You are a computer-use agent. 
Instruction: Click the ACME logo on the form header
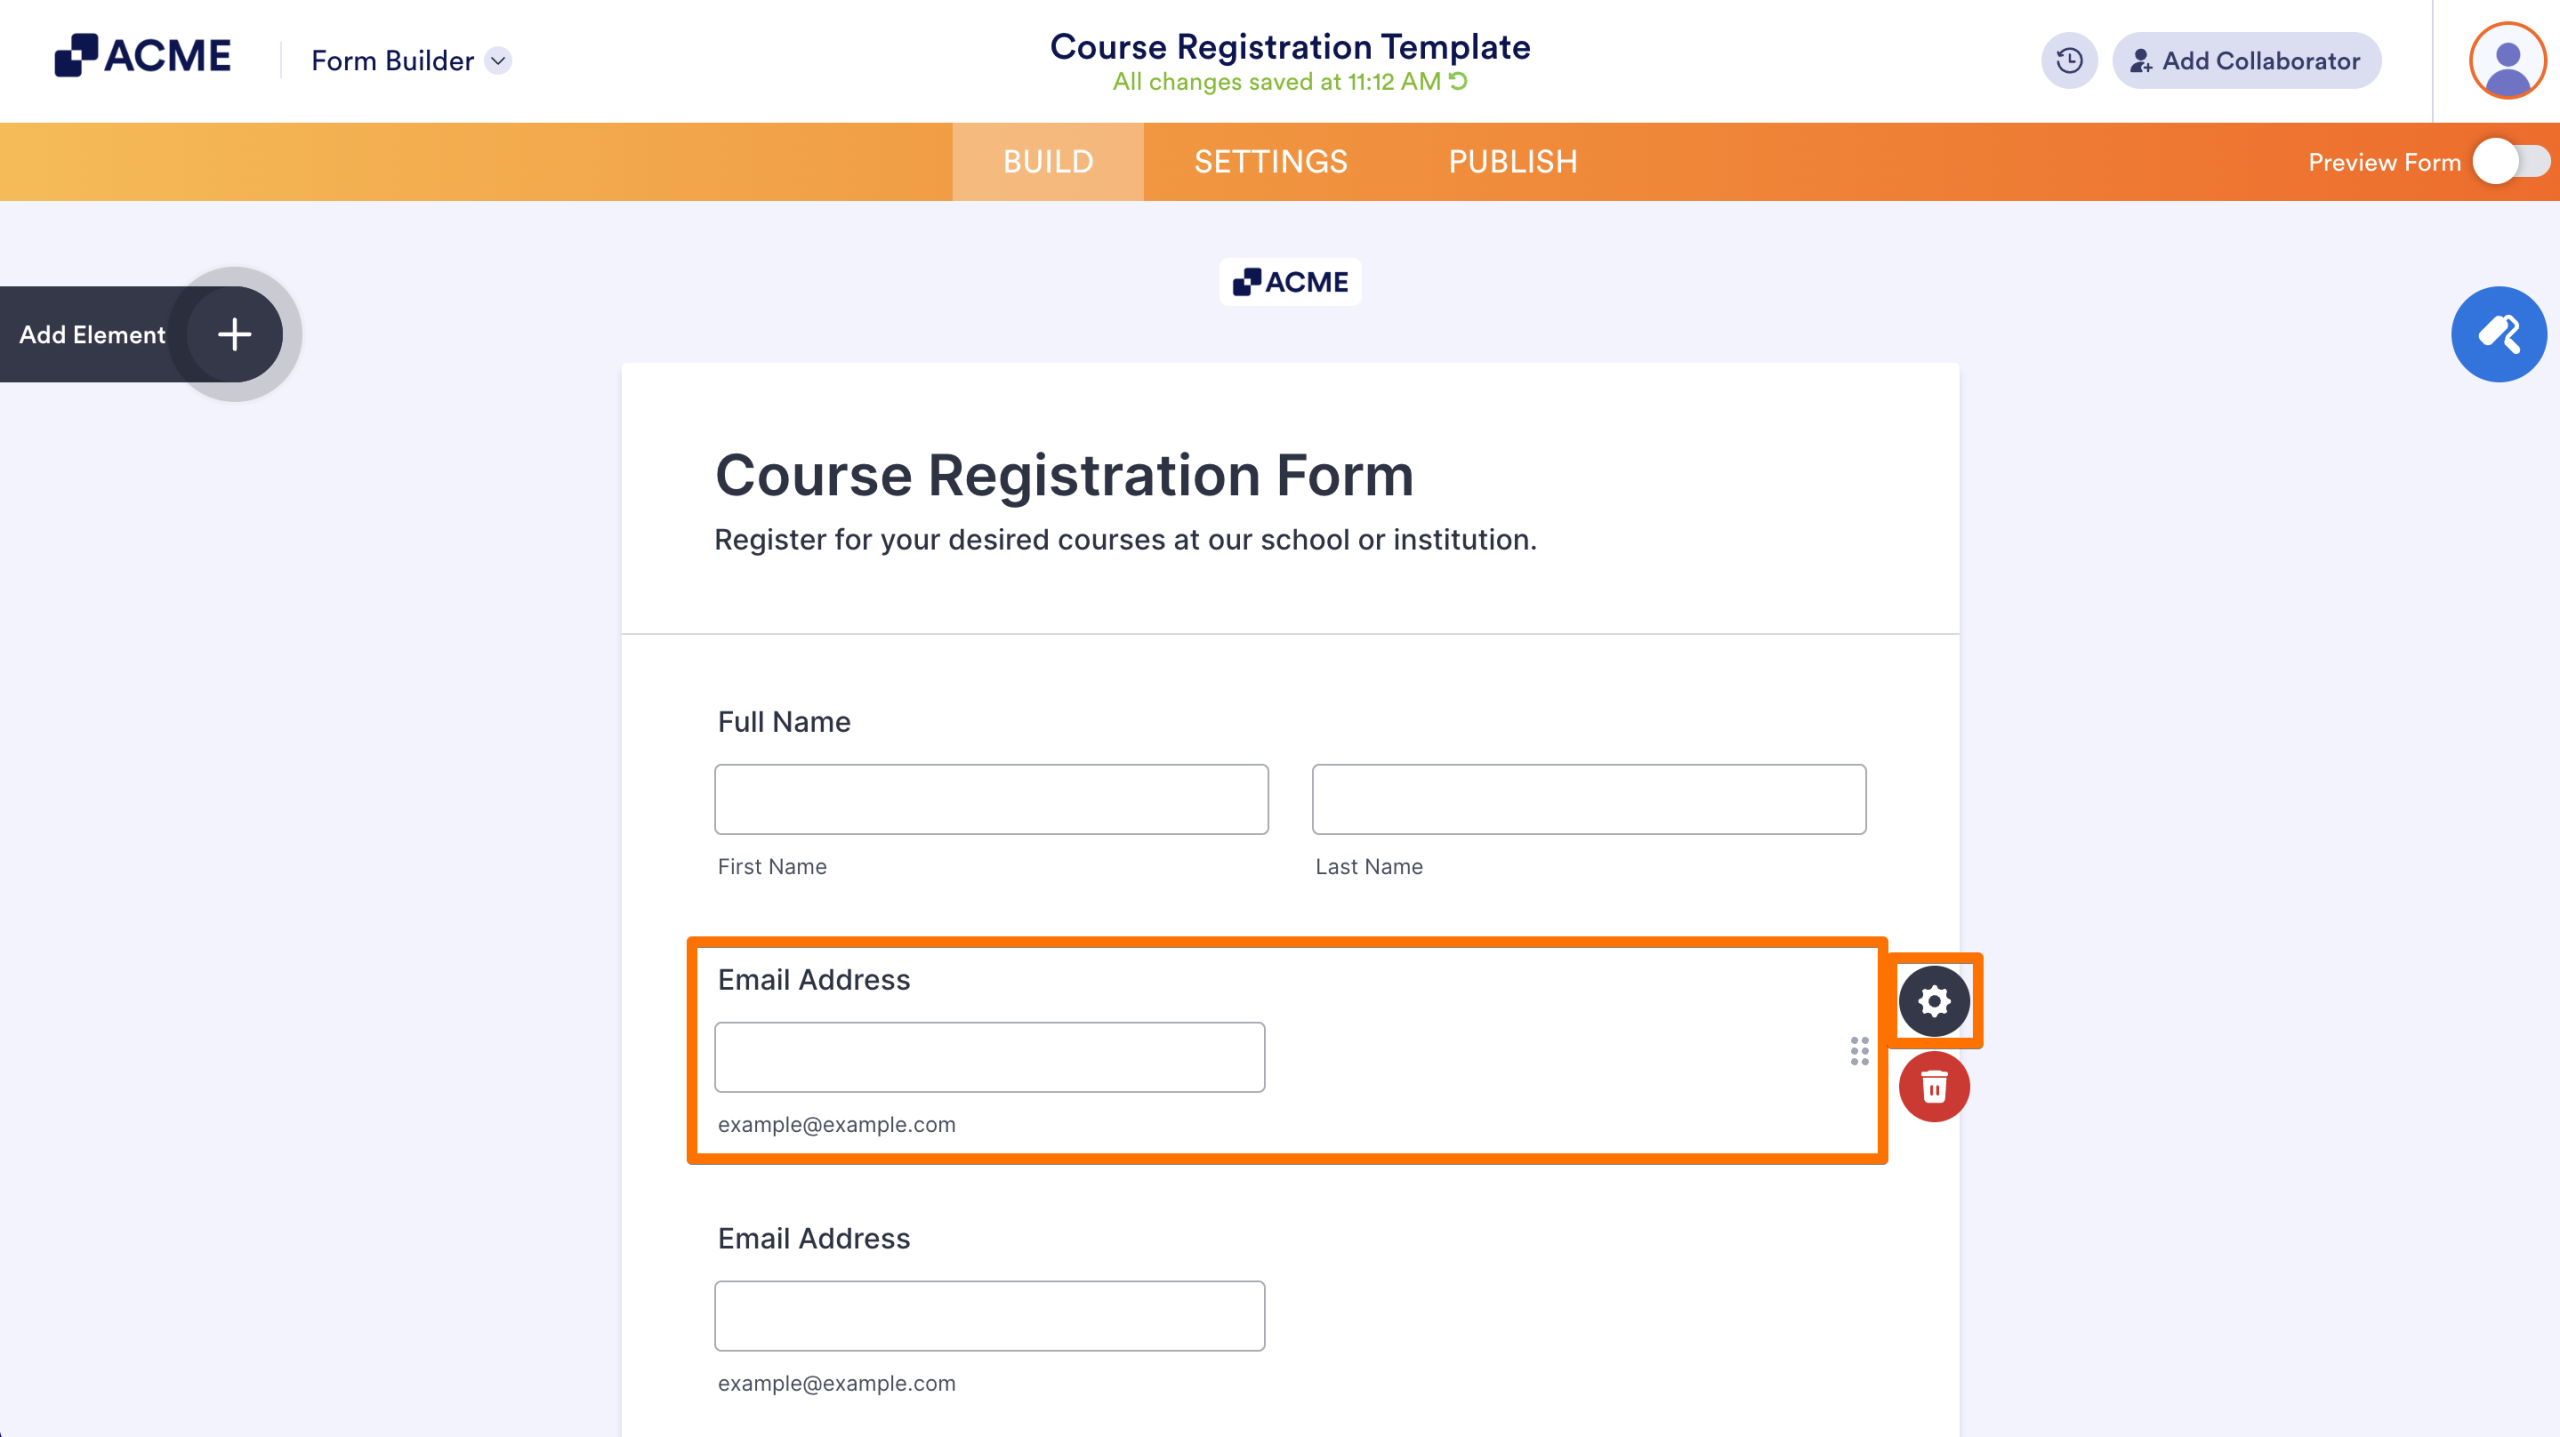coord(1290,281)
